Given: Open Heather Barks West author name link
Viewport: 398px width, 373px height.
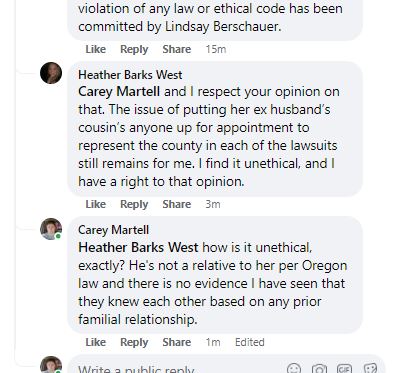Looking at the screenshot, I should tap(130, 75).
